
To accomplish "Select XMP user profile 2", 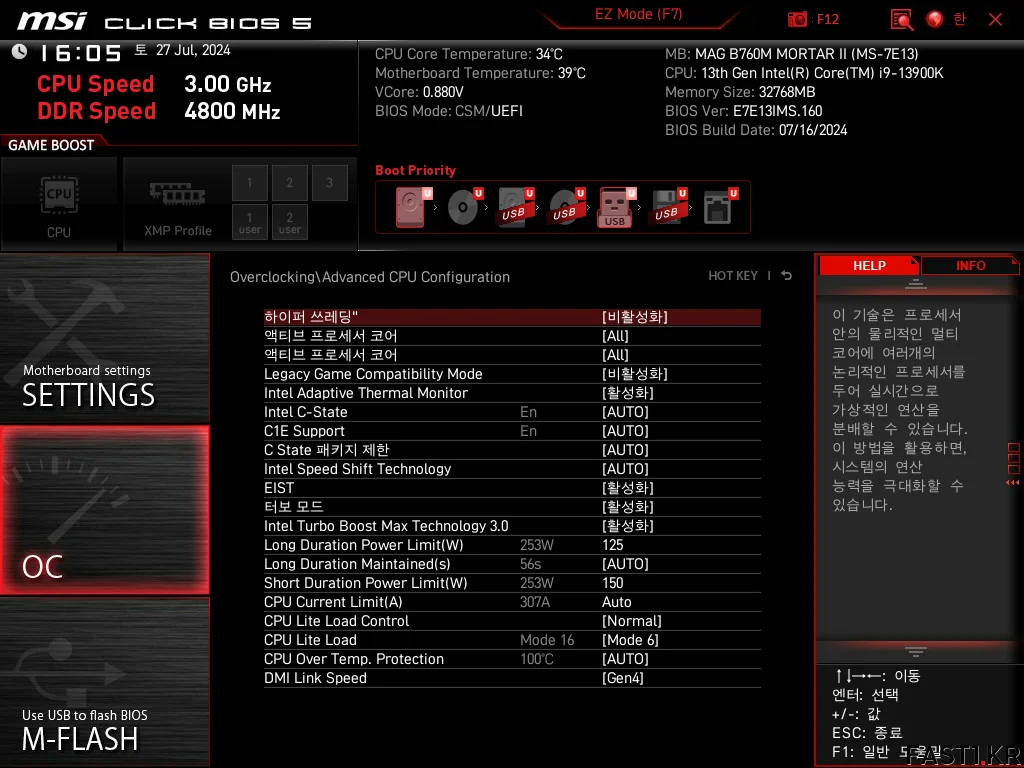I will point(289,223).
